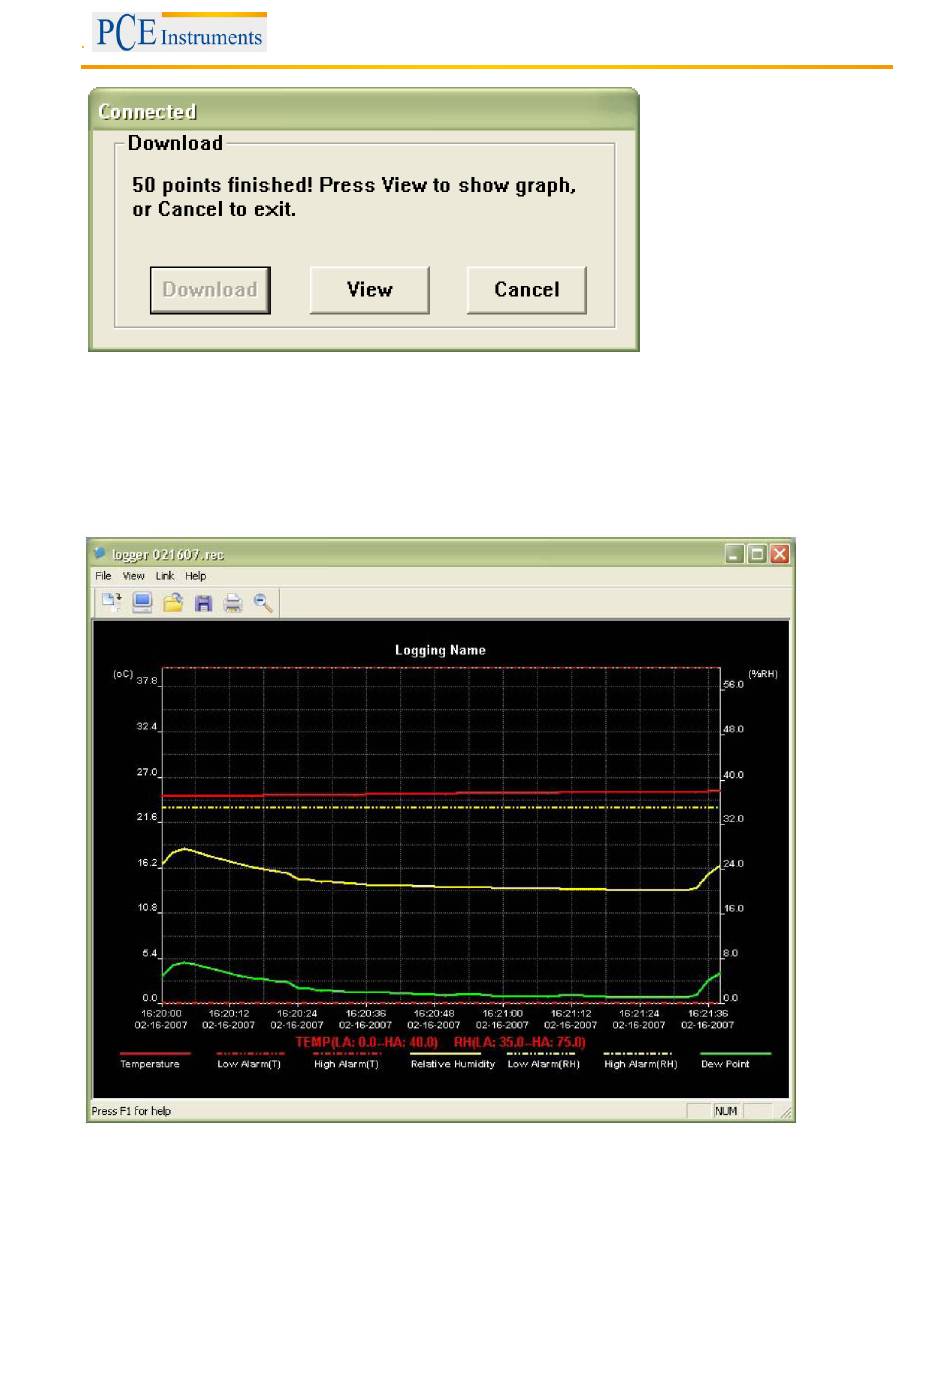Click the 'TEMP(LA: 0.0--HA: 40.0)' alarm text
The image size is (950, 1378).
click(367, 1042)
